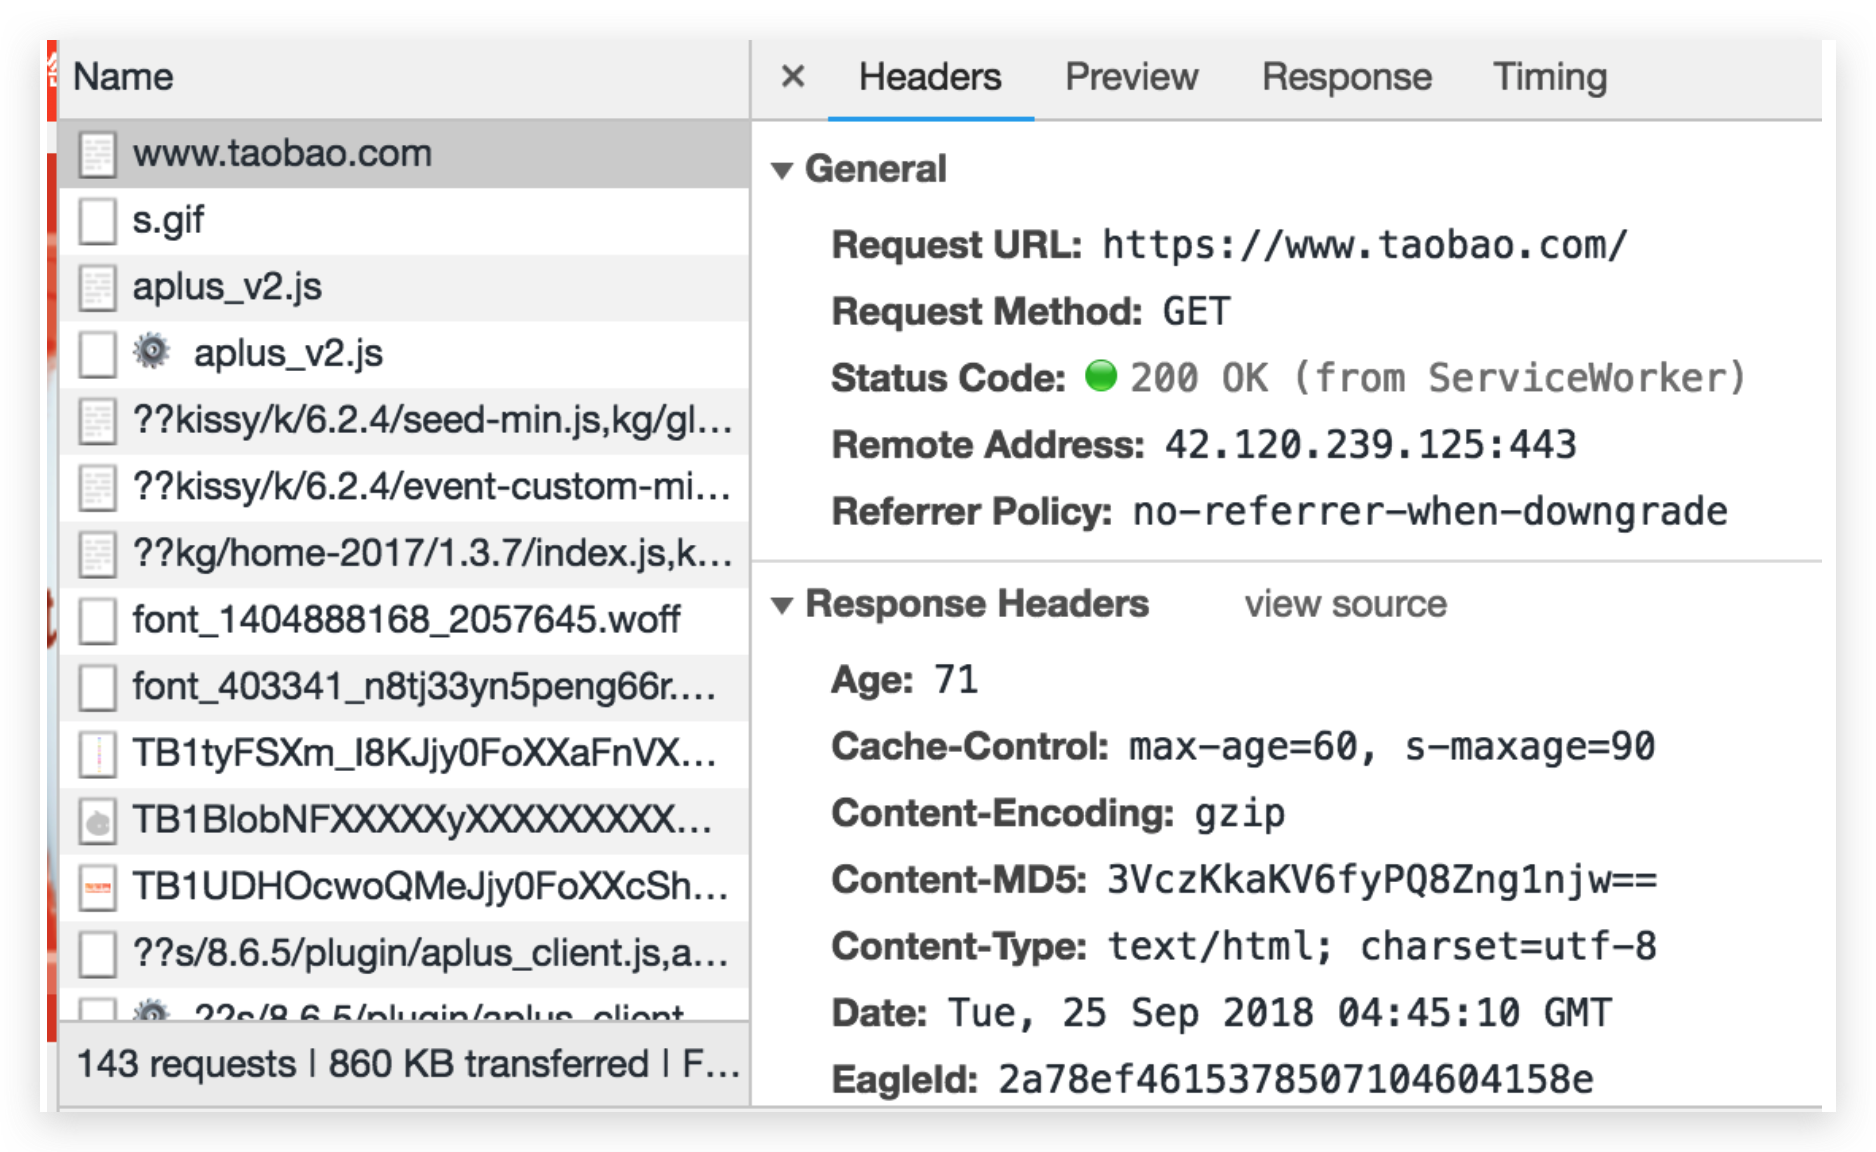Select the font_1404888168_2057645.woff request
Image resolution: width=1876 pixels, height=1152 pixels.
[x=404, y=621]
